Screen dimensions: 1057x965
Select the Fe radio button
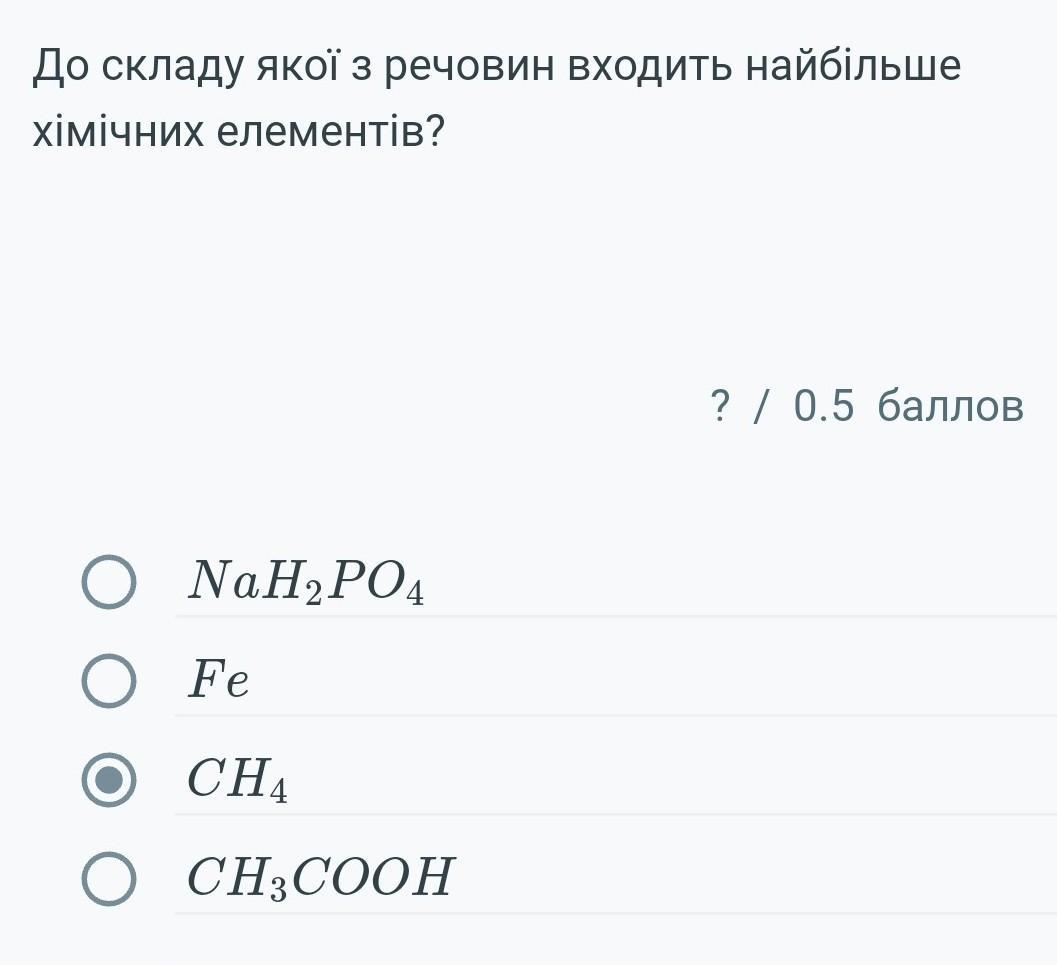point(108,682)
